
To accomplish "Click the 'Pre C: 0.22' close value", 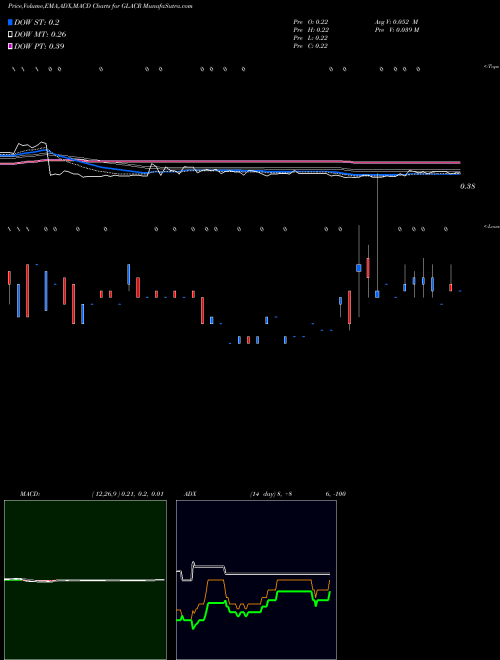I will click(311, 46).
